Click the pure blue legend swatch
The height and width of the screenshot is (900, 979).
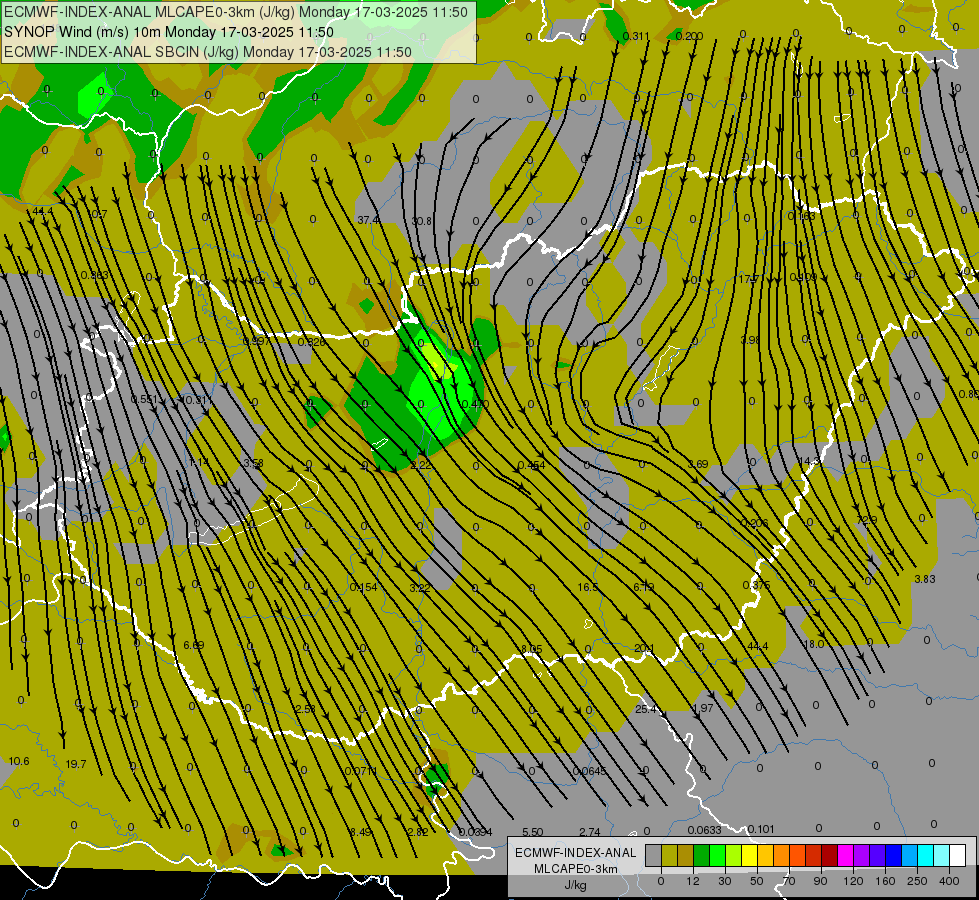pos(893,855)
